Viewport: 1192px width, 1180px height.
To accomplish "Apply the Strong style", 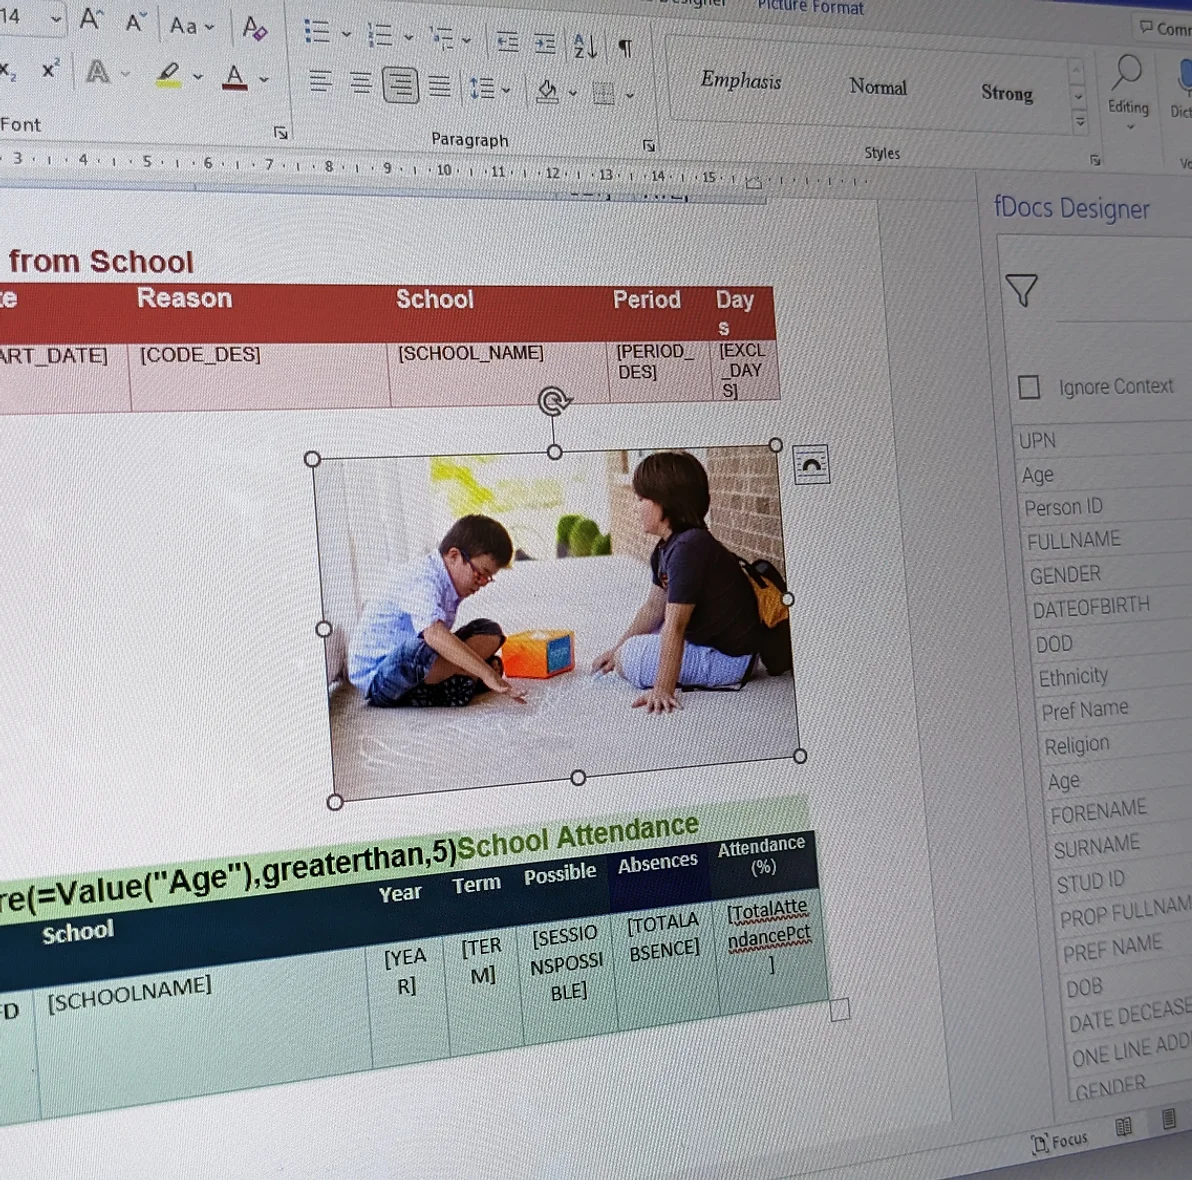I will coord(1006,93).
